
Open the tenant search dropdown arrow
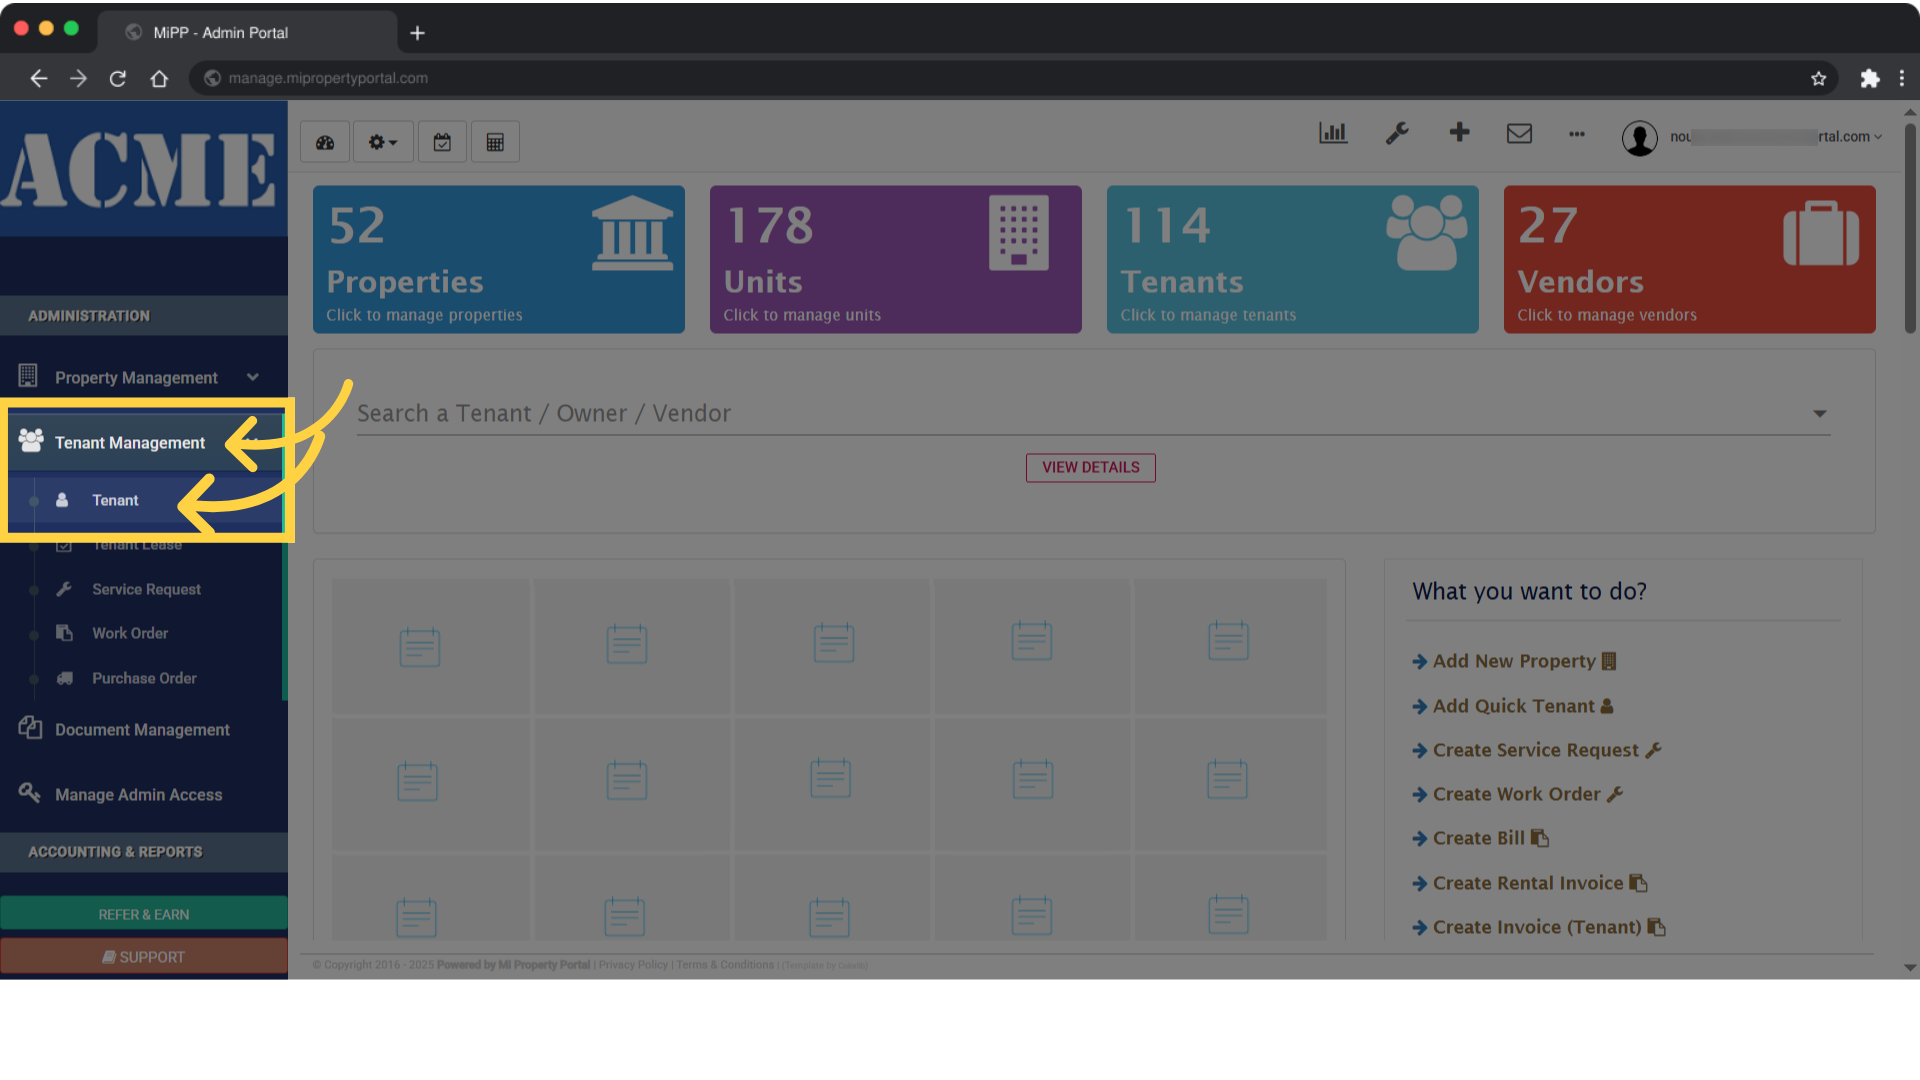point(1819,413)
